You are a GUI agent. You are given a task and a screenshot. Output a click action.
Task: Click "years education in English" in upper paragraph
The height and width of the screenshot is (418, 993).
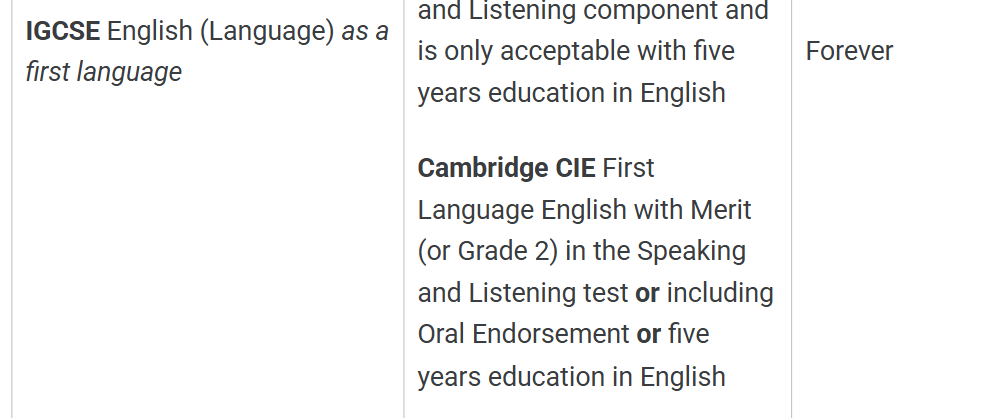point(571,93)
